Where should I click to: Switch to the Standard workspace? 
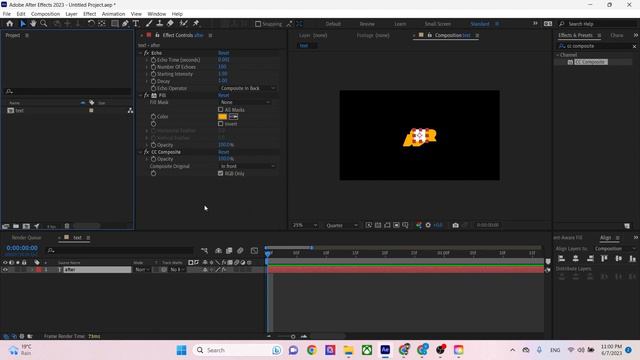click(x=480, y=24)
